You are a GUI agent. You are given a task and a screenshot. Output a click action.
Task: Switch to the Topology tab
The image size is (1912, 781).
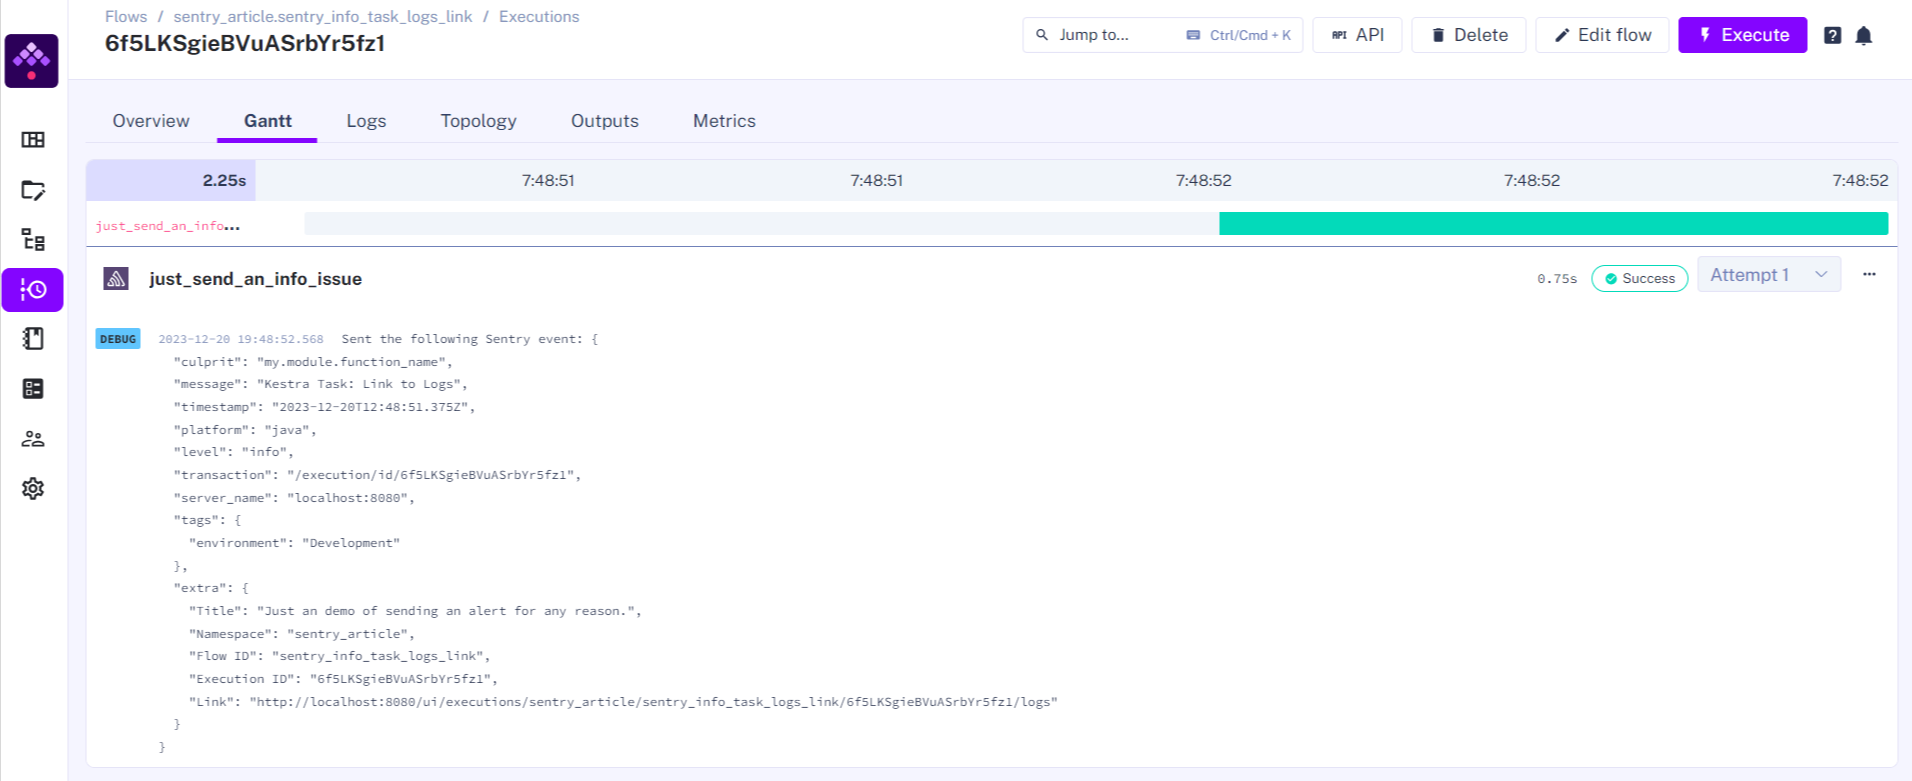pyautogui.click(x=478, y=121)
